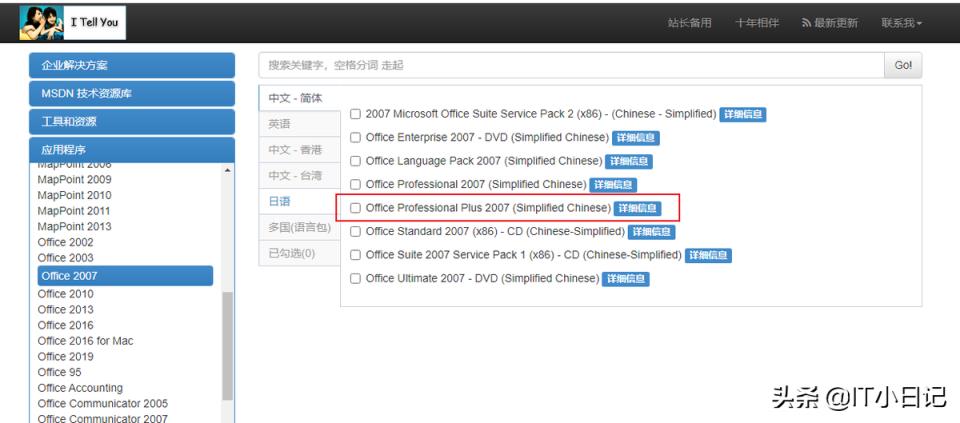The width and height of the screenshot is (960, 423).
Task: Select Office 2019 in the list
Action: coord(66,356)
